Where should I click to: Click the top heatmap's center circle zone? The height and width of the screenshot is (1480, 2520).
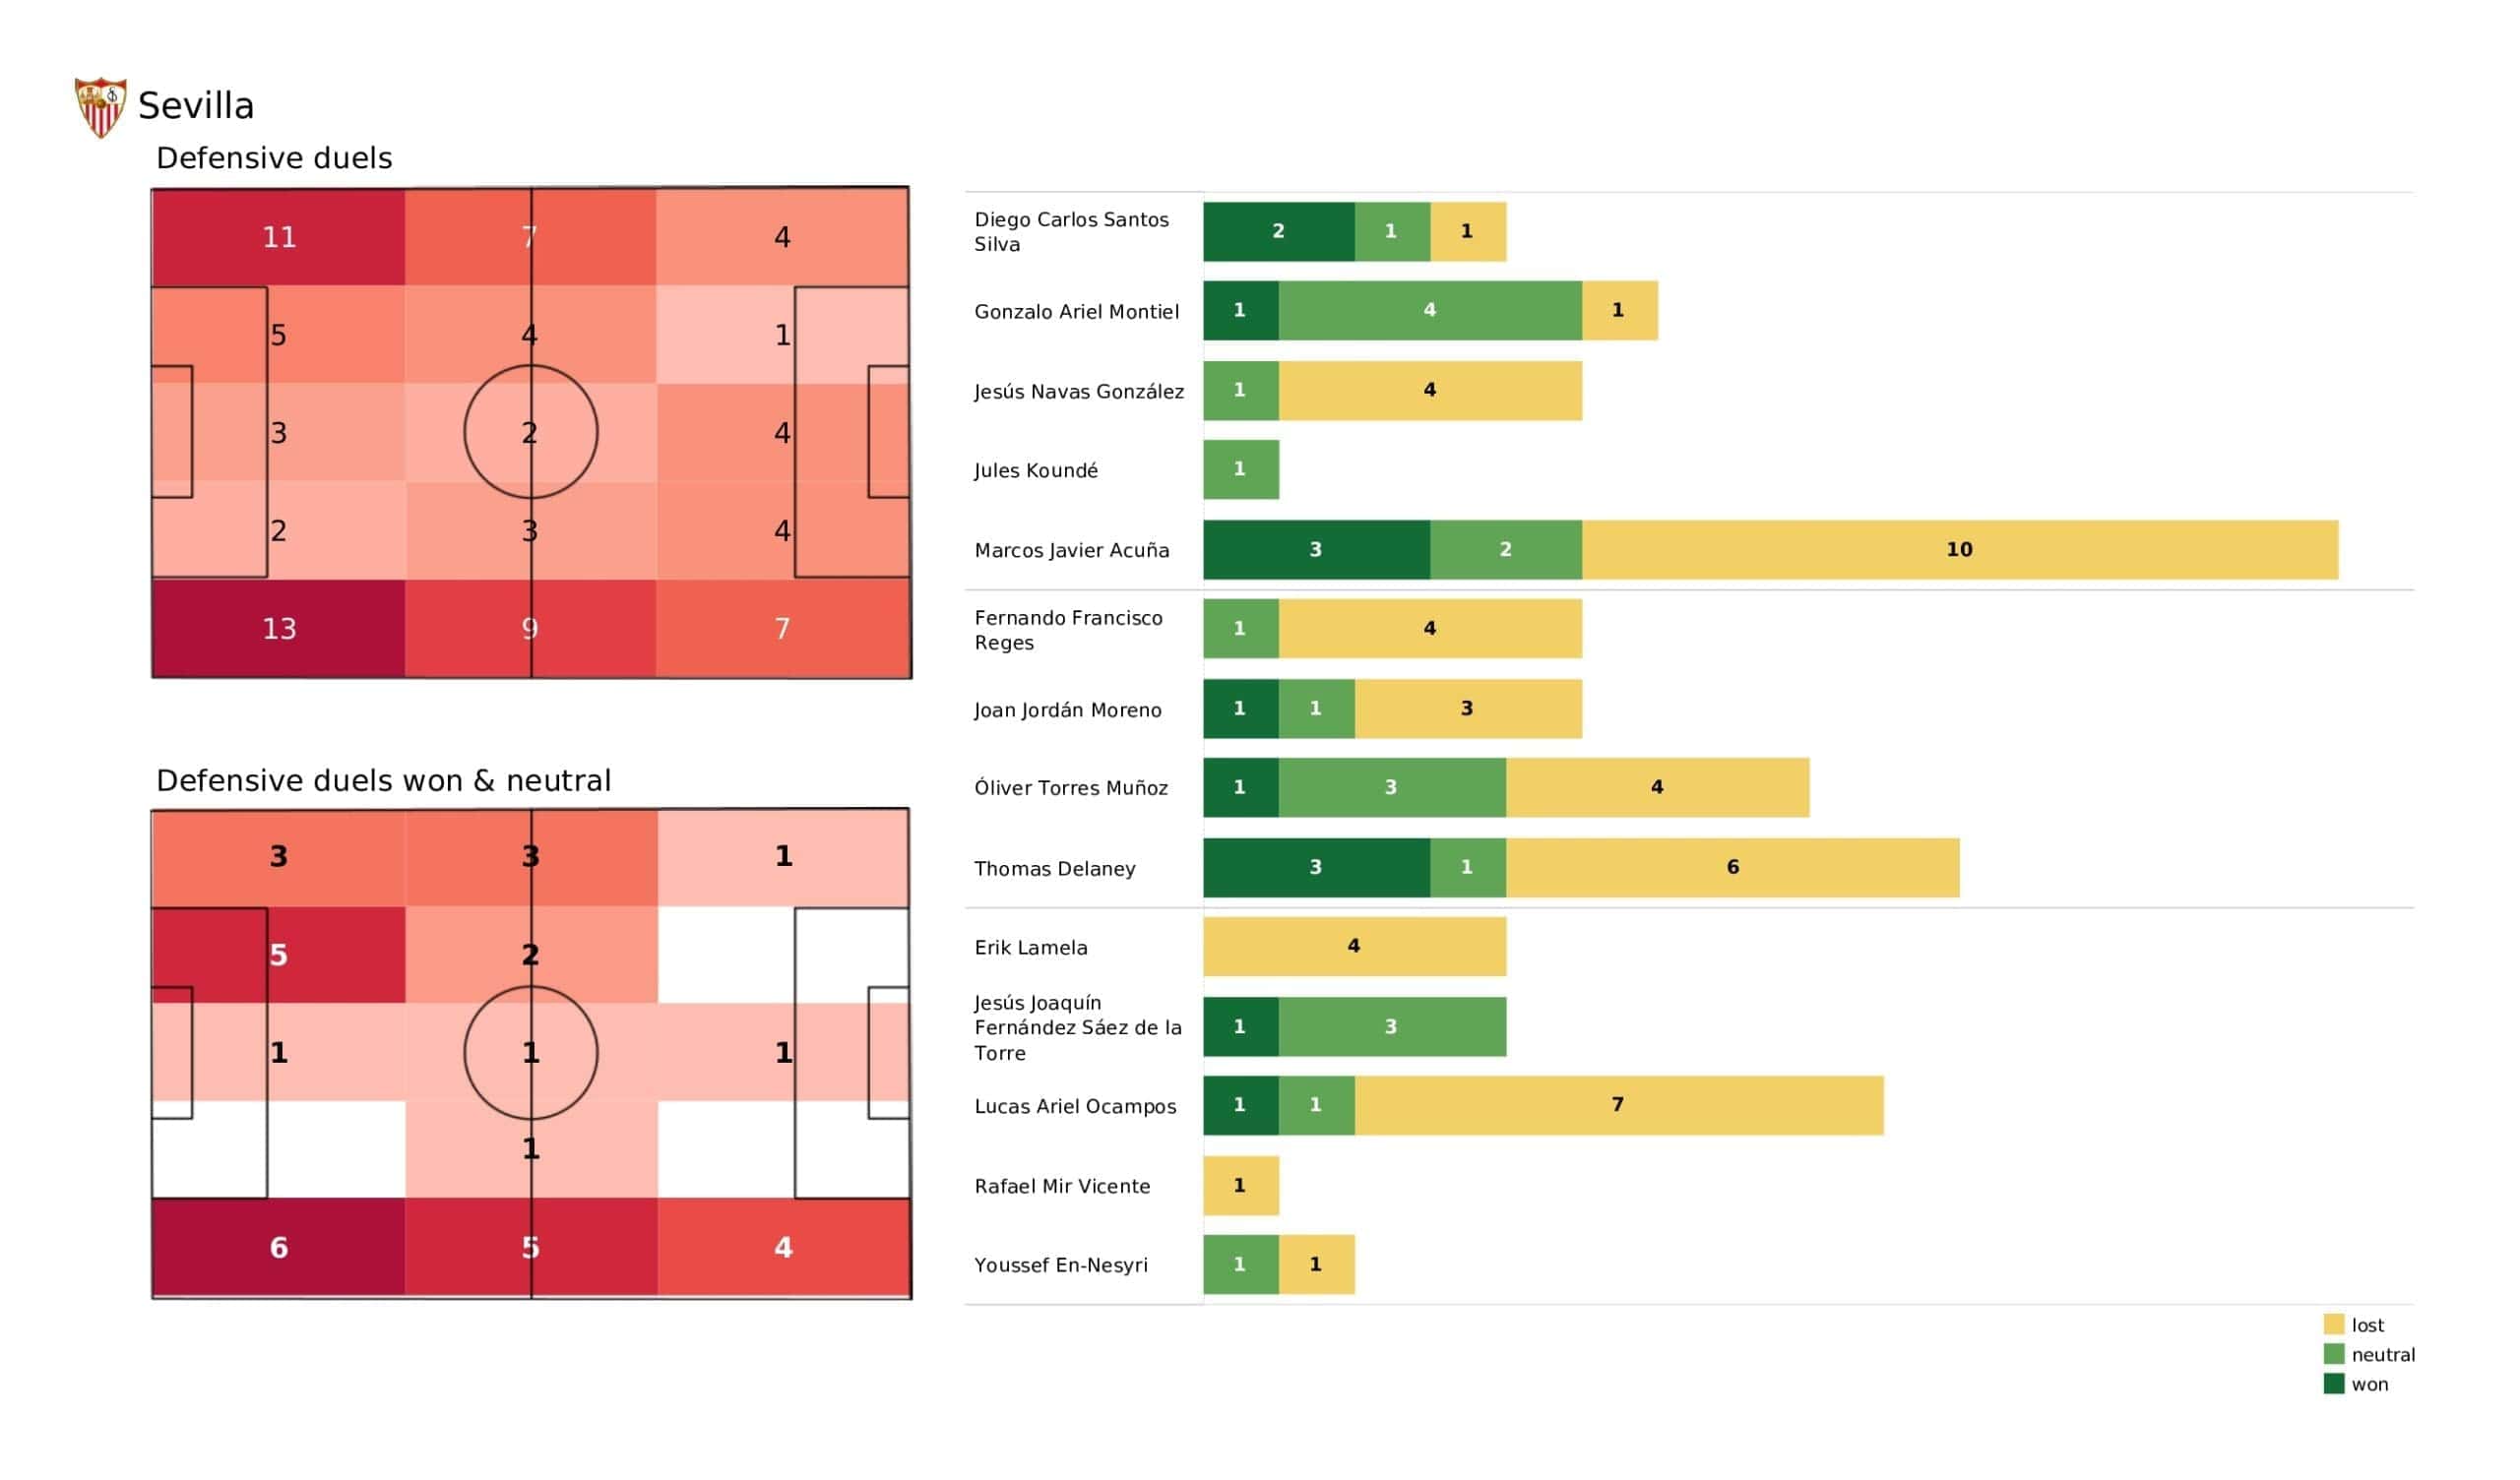coord(531,433)
